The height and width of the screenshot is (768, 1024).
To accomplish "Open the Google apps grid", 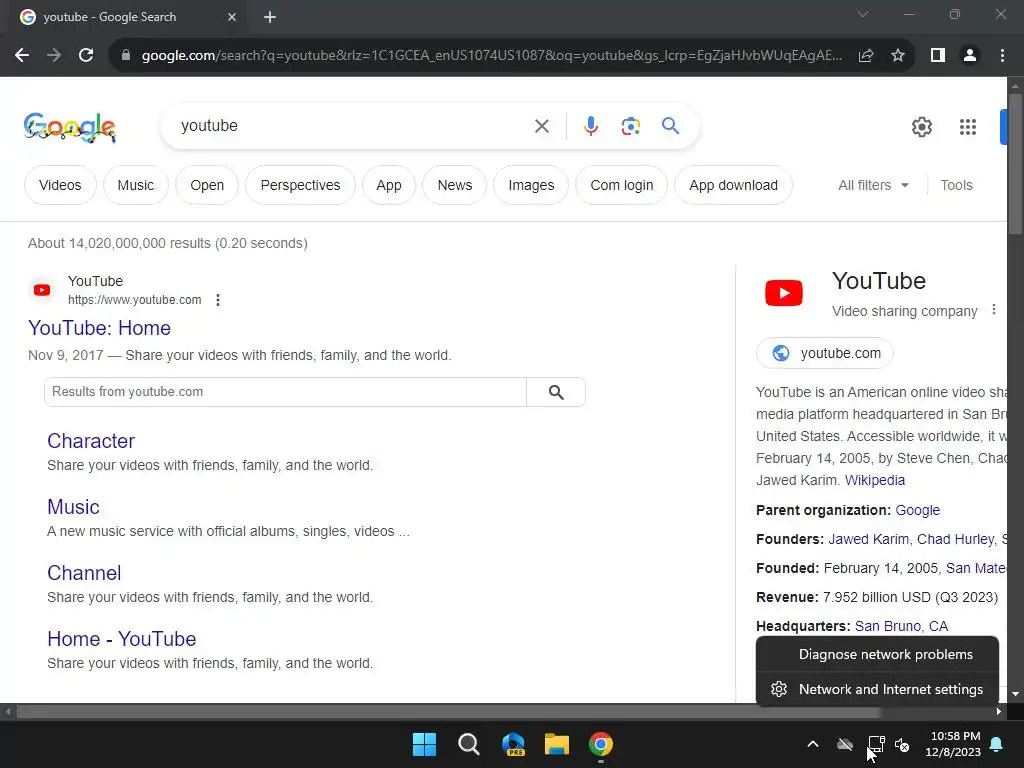I will click(968, 127).
